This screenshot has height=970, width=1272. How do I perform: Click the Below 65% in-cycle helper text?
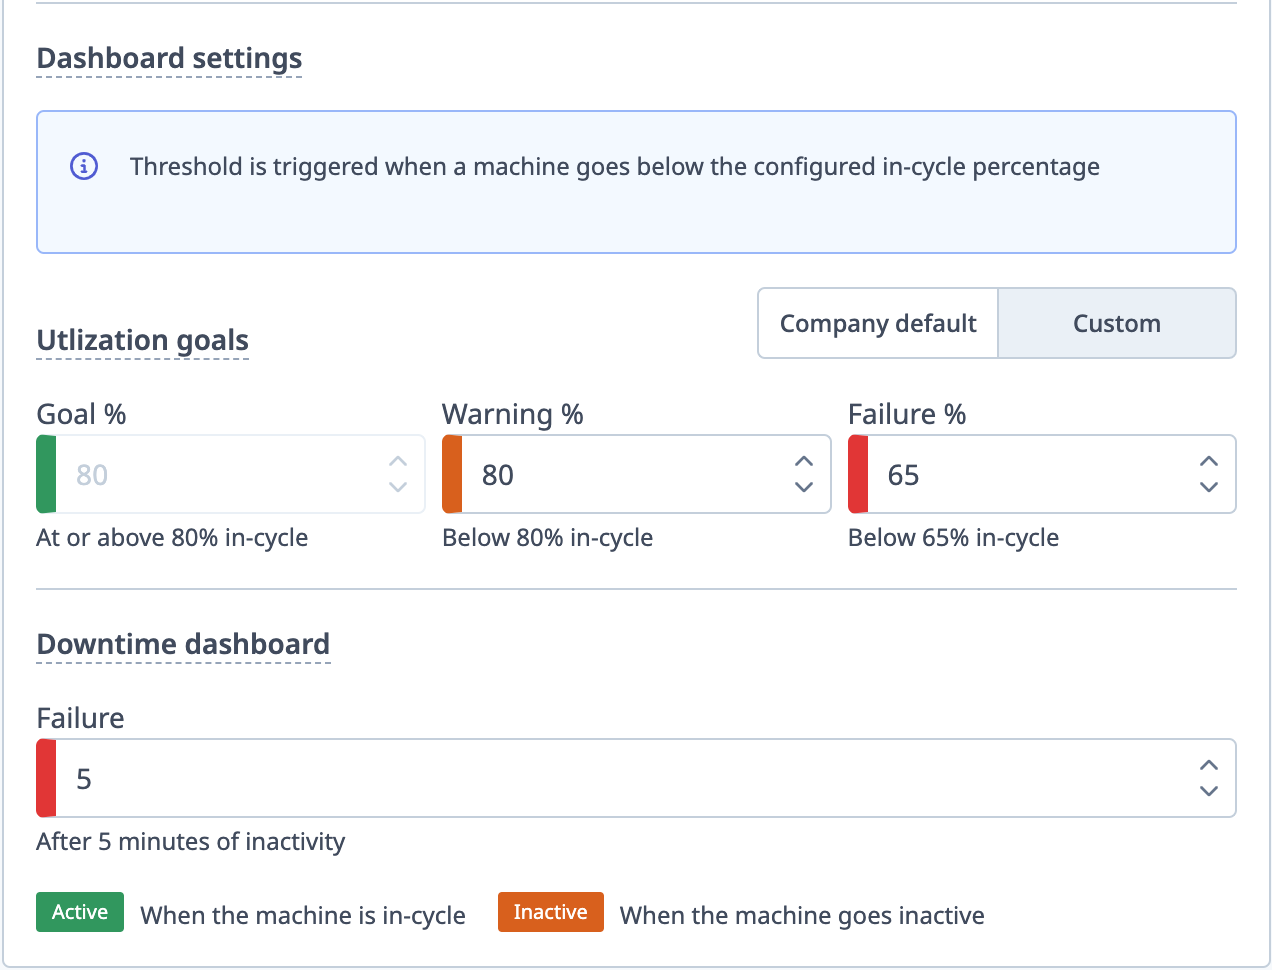click(953, 537)
